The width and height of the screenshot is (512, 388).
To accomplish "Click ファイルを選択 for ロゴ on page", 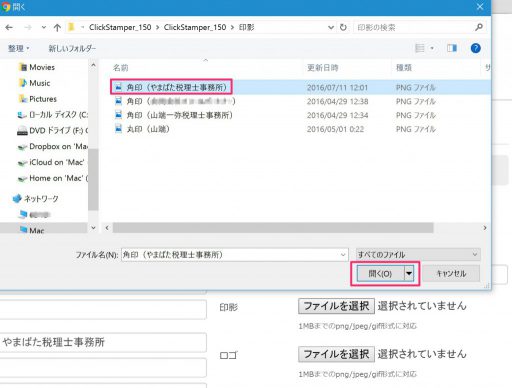I will coord(337,354).
